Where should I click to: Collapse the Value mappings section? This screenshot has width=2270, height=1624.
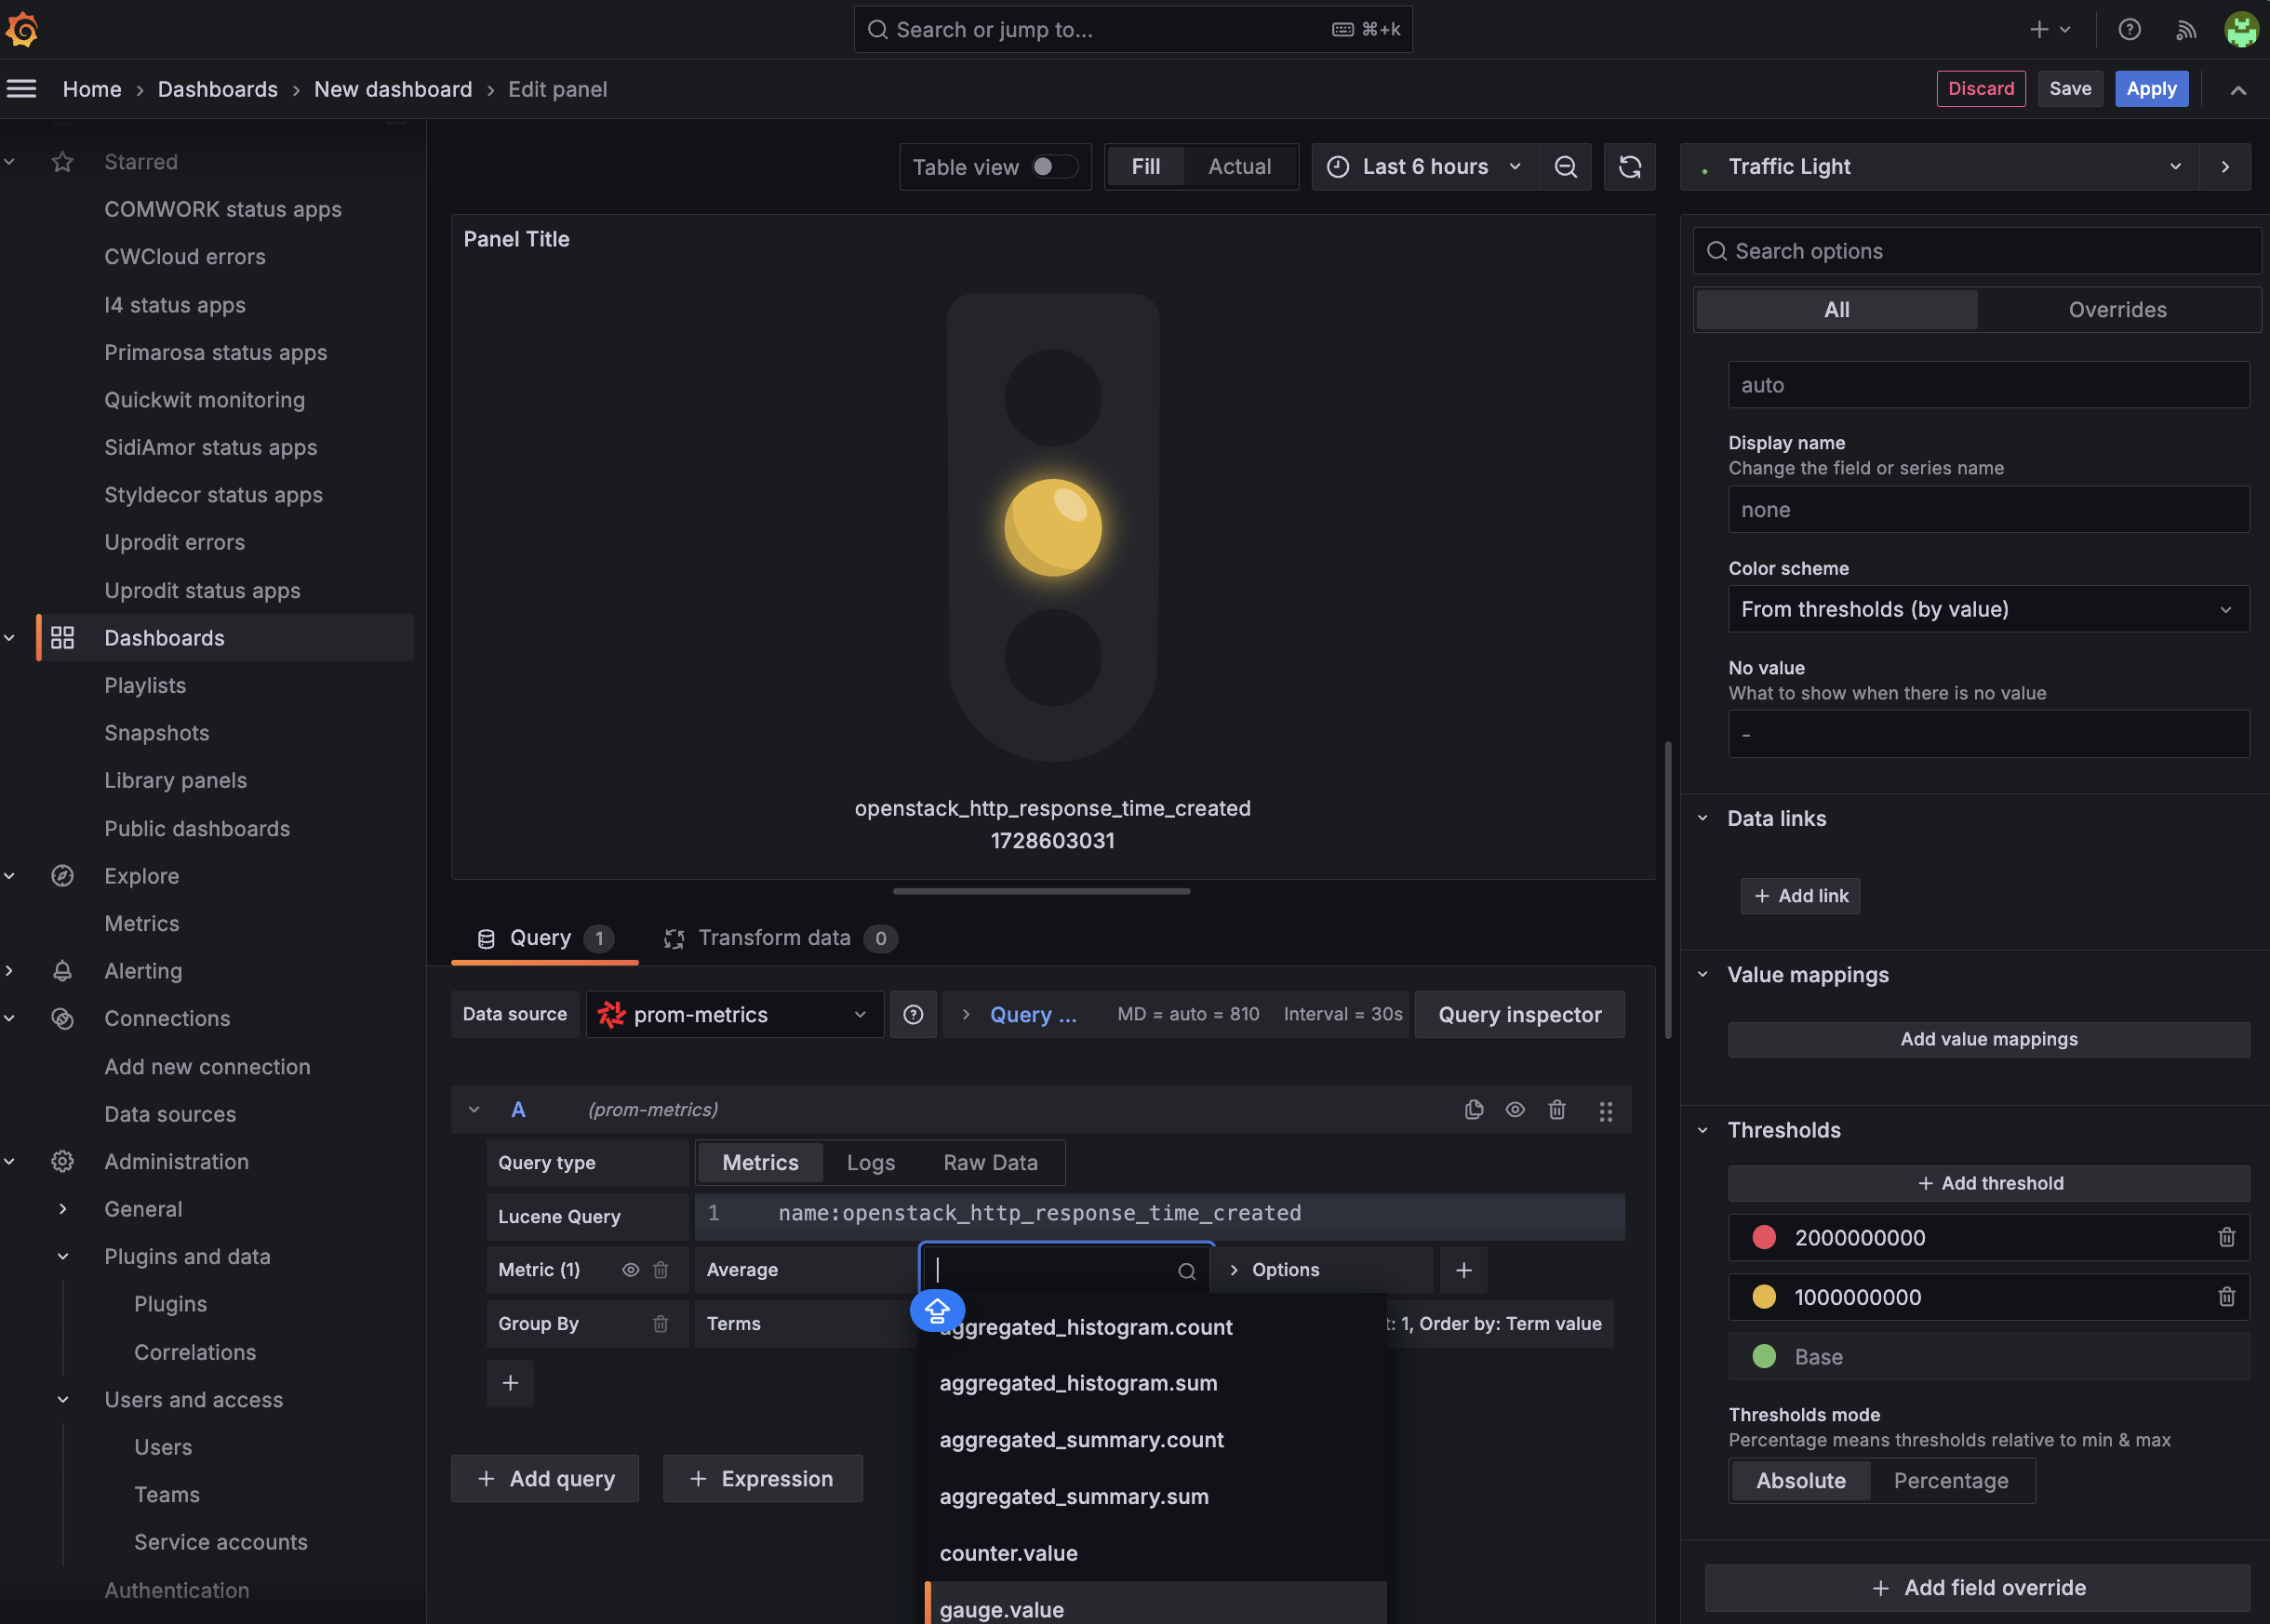coord(1703,975)
